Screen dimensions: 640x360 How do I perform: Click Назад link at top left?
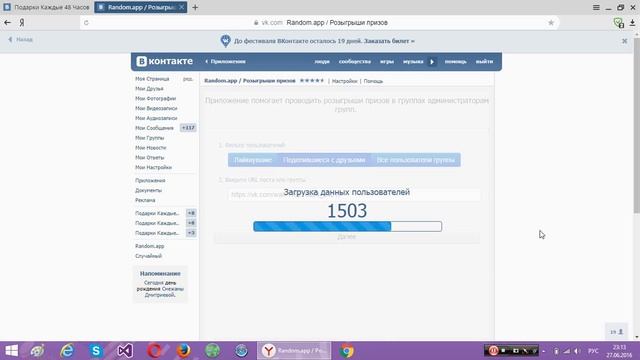click(x=20, y=40)
